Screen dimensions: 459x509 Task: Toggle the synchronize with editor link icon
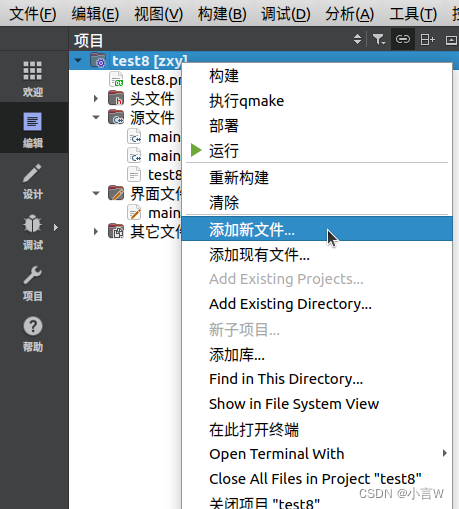[403, 39]
